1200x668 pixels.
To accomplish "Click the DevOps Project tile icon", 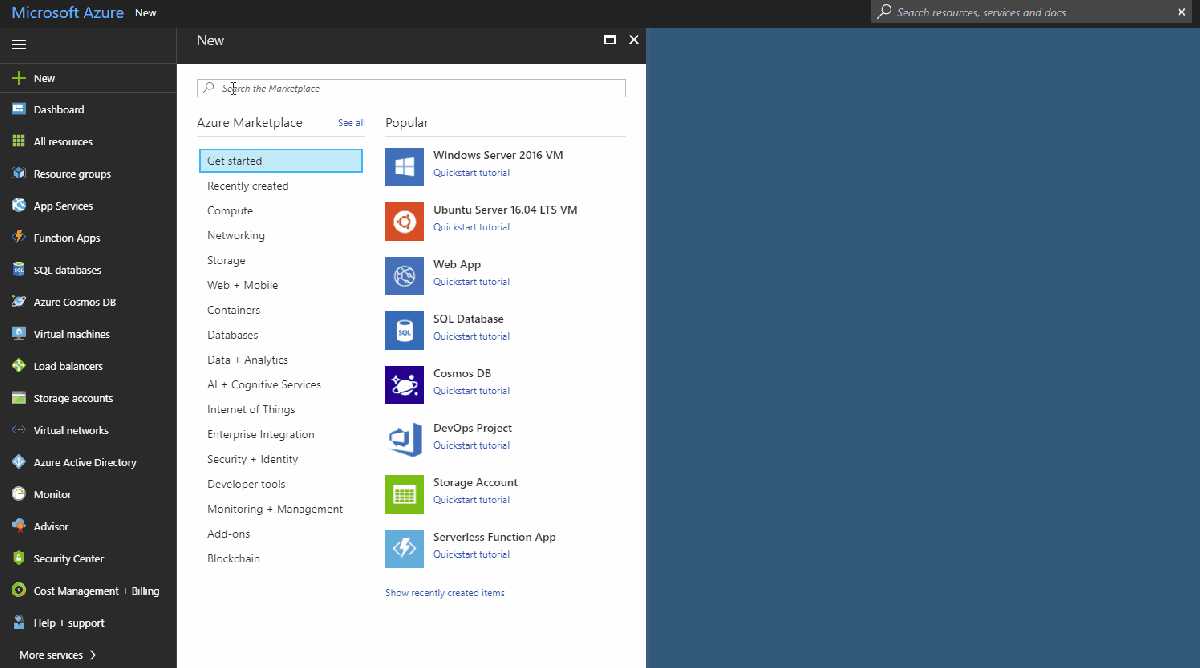I will tap(404, 439).
